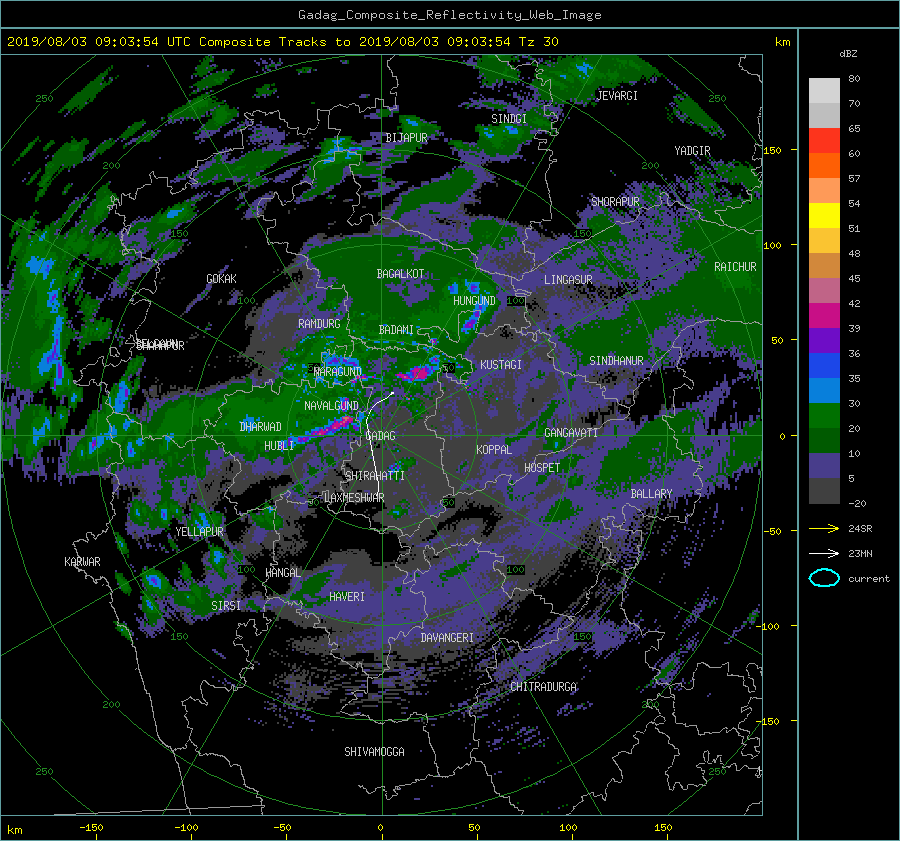Click the yellow 24SR arrow legend icon

[x=824, y=529]
